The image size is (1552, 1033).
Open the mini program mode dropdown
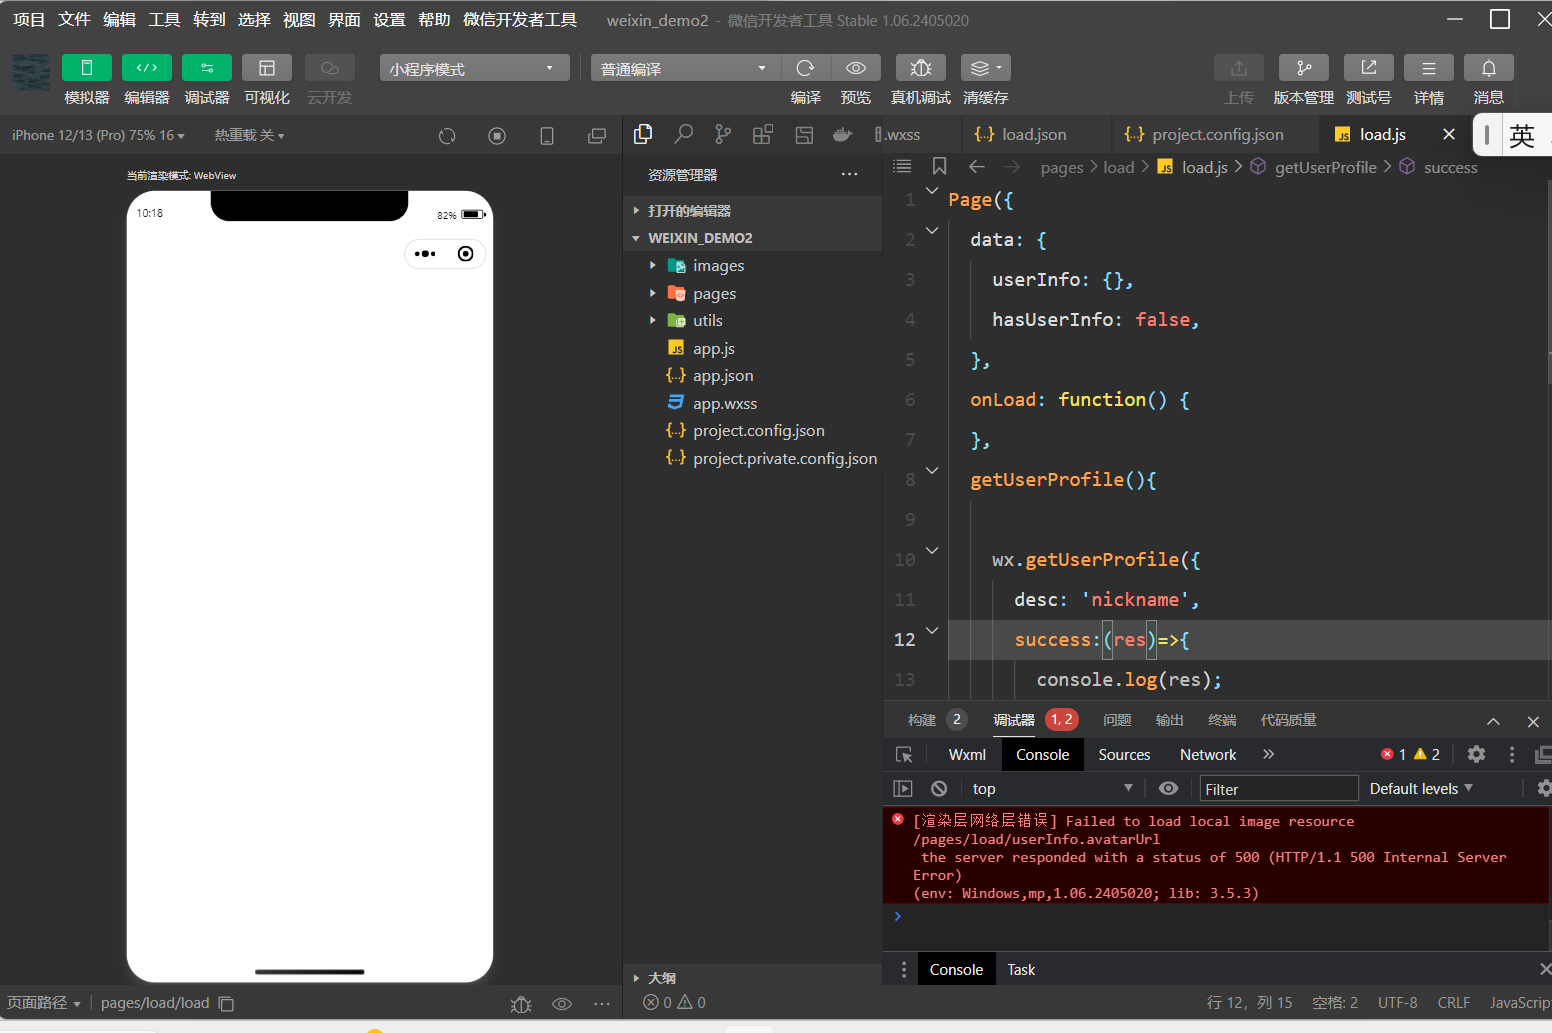[x=474, y=68]
